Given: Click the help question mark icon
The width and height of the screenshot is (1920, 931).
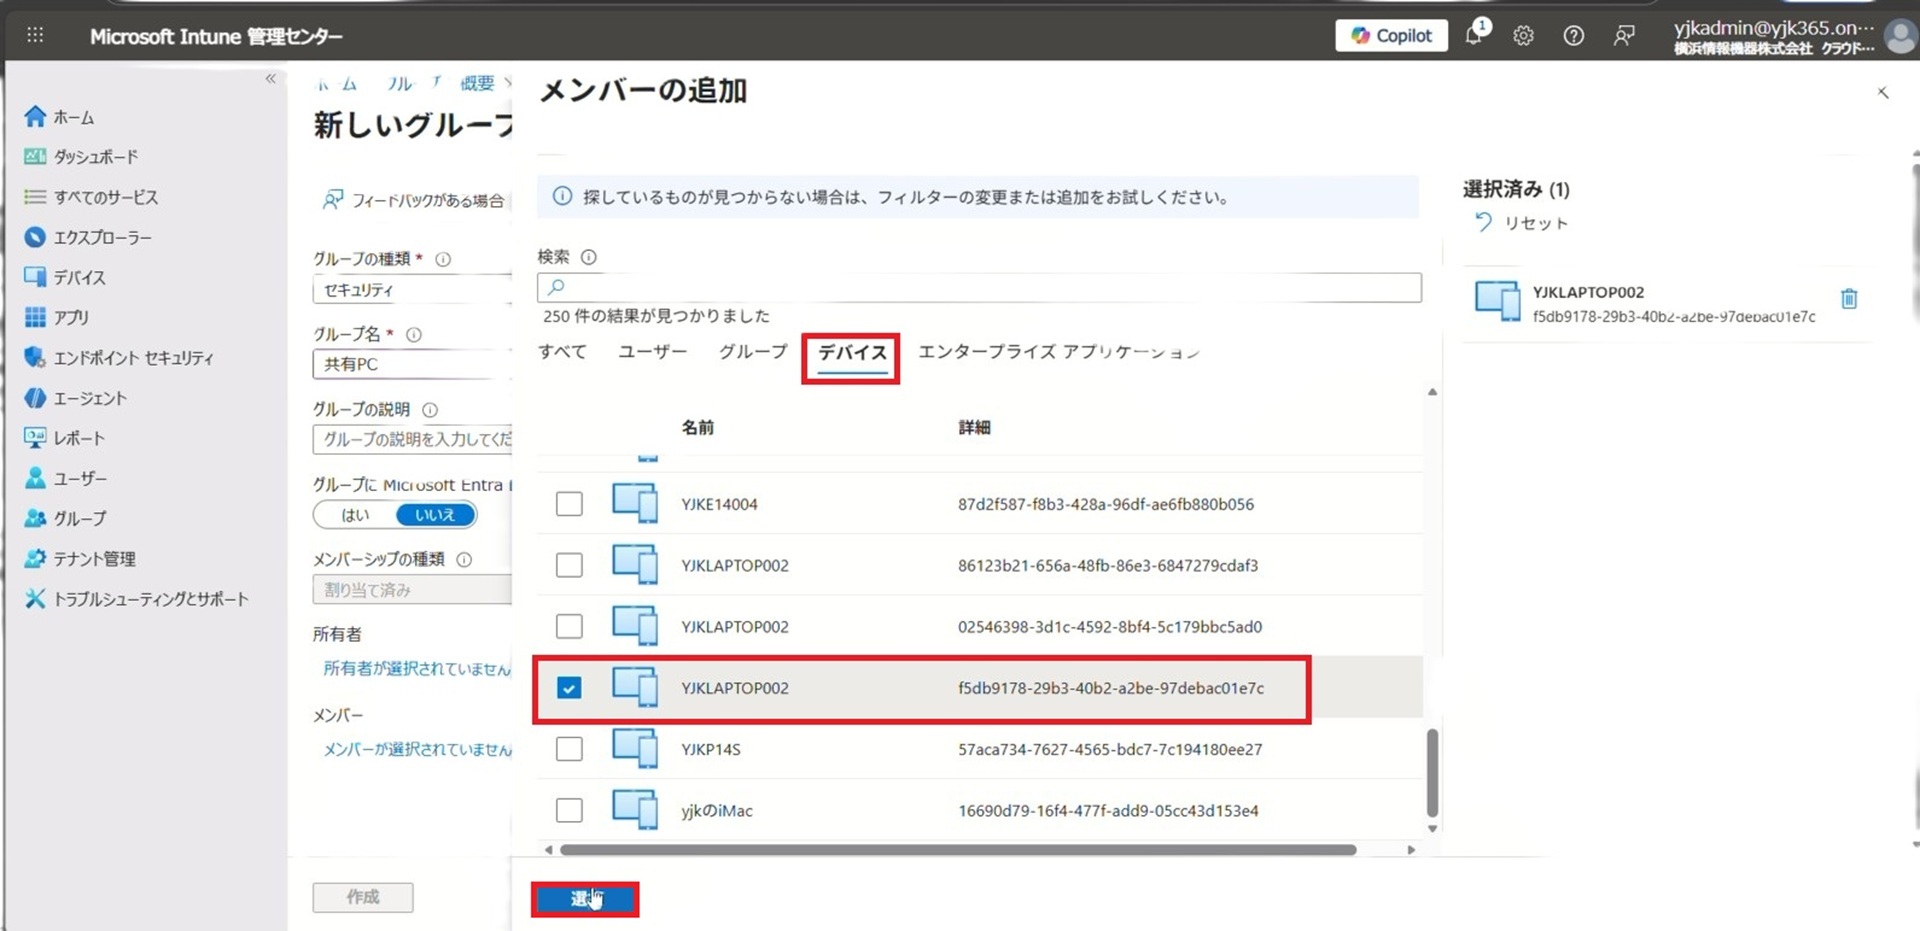Looking at the screenshot, I should click(x=1573, y=36).
